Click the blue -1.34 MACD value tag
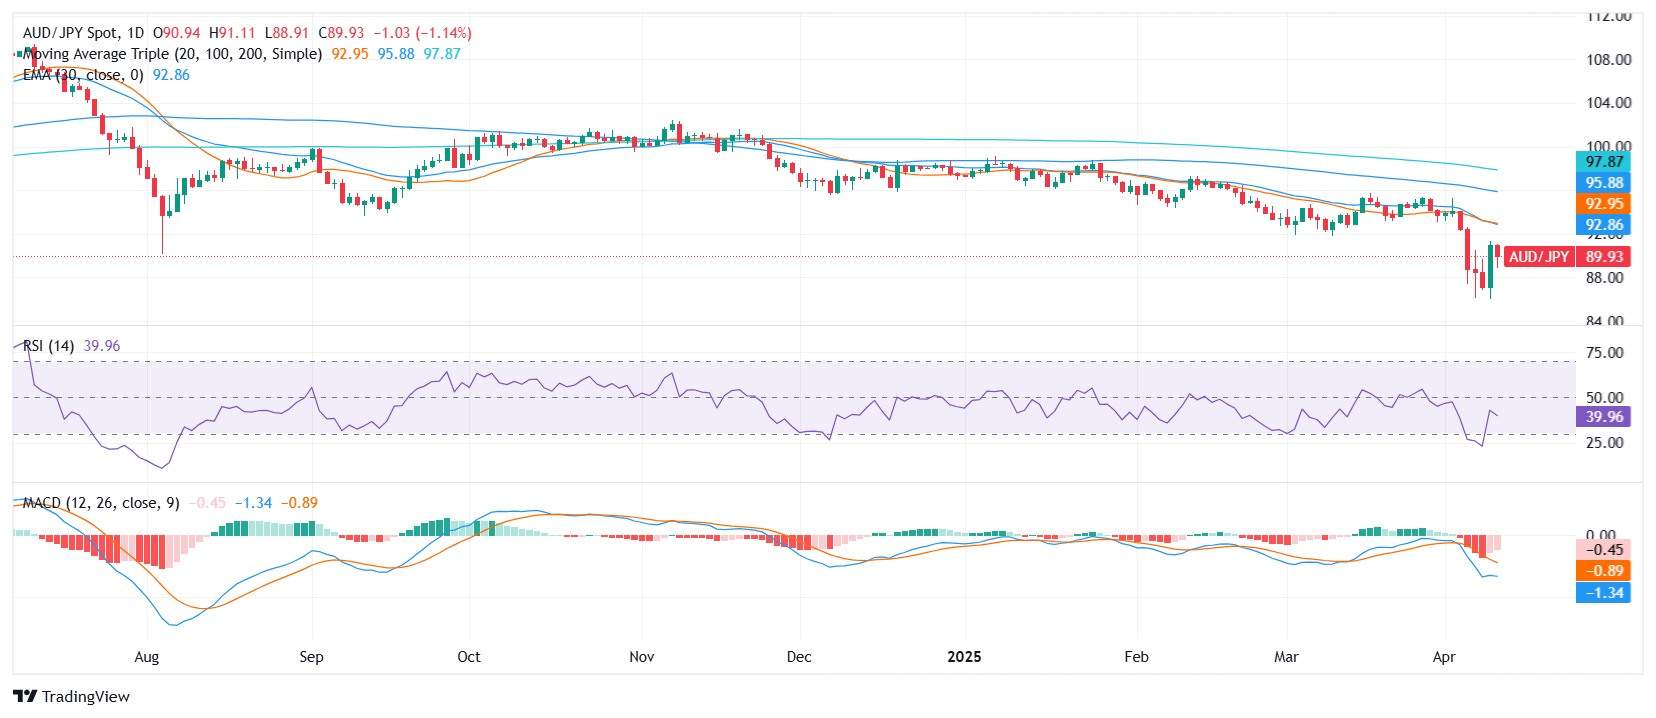 tap(1603, 593)
